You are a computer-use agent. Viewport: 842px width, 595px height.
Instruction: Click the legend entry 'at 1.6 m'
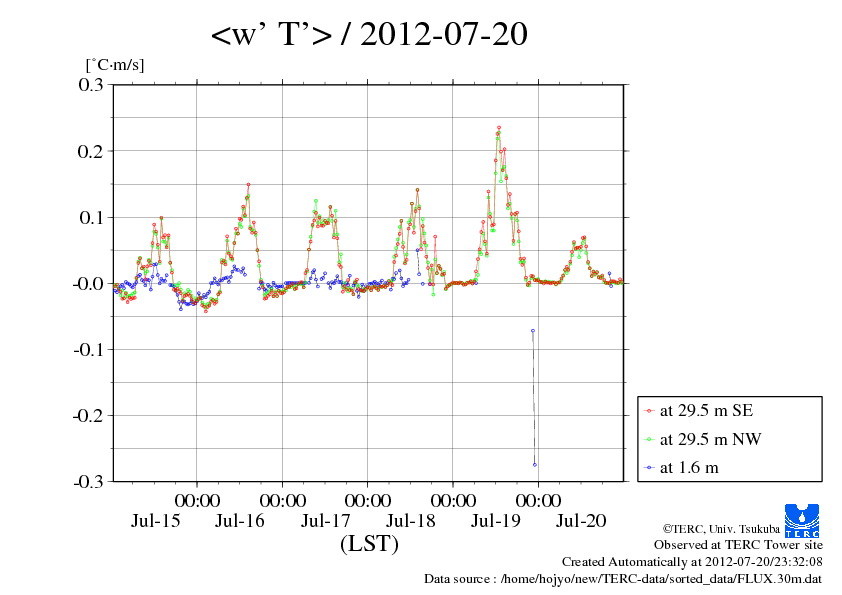click(689, 468)
